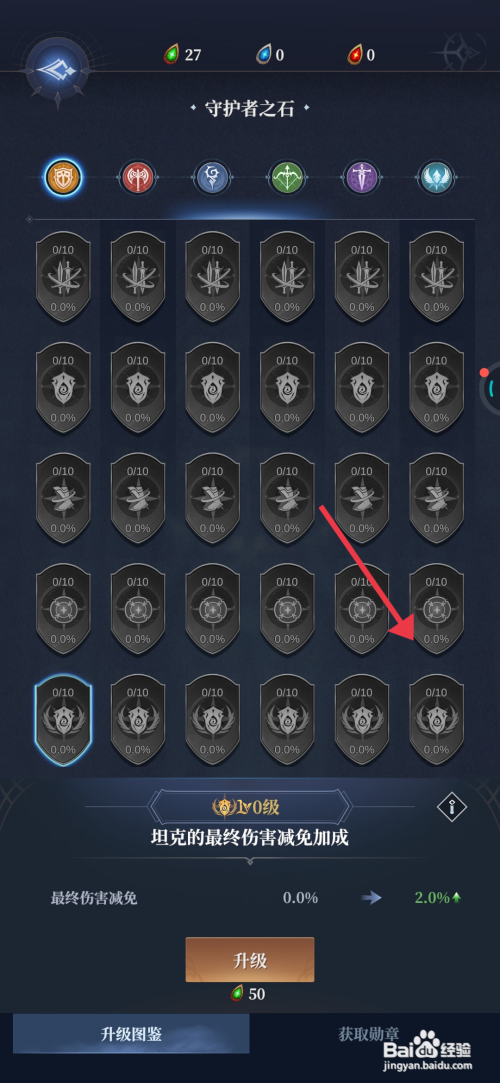
Task: Tap the red gem currency counter
Action: click(x=361, y=55)
